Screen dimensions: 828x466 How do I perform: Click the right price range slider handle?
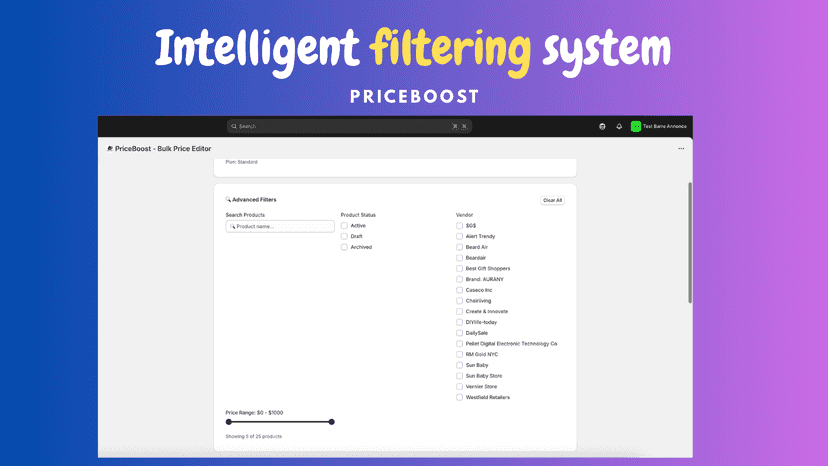click(x=332, y=422)
